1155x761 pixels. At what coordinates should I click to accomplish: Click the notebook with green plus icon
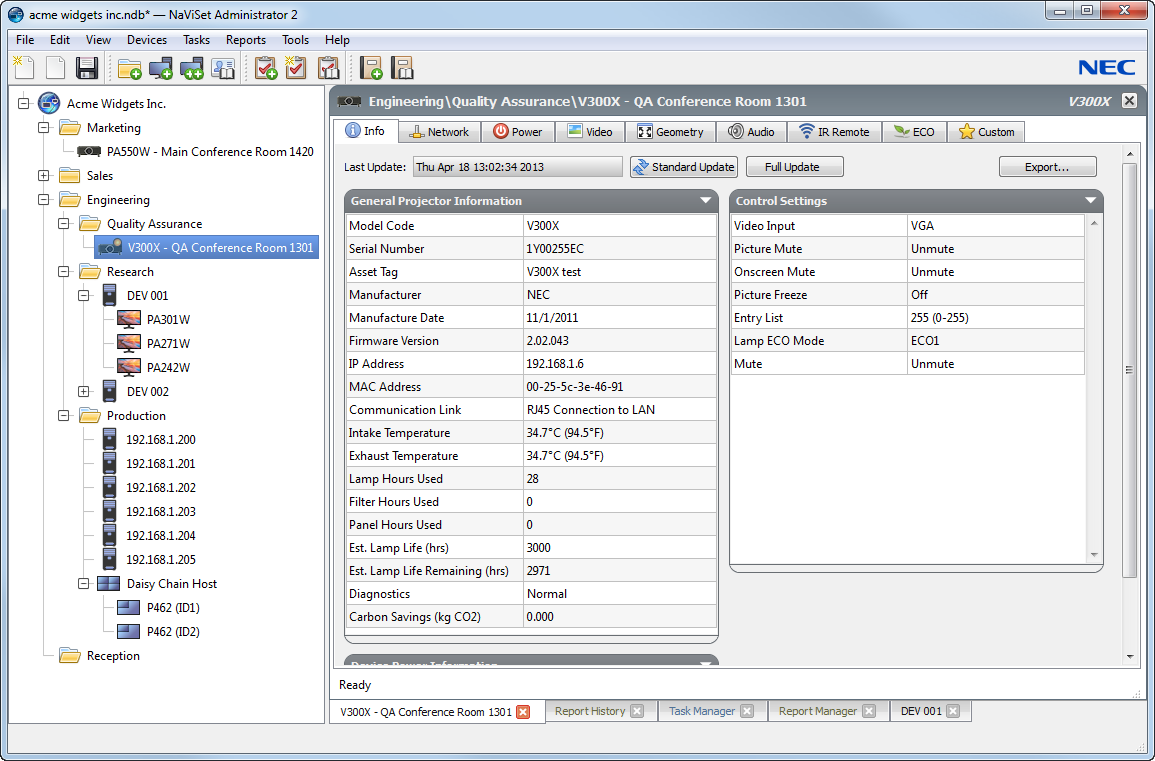[371, 68]
